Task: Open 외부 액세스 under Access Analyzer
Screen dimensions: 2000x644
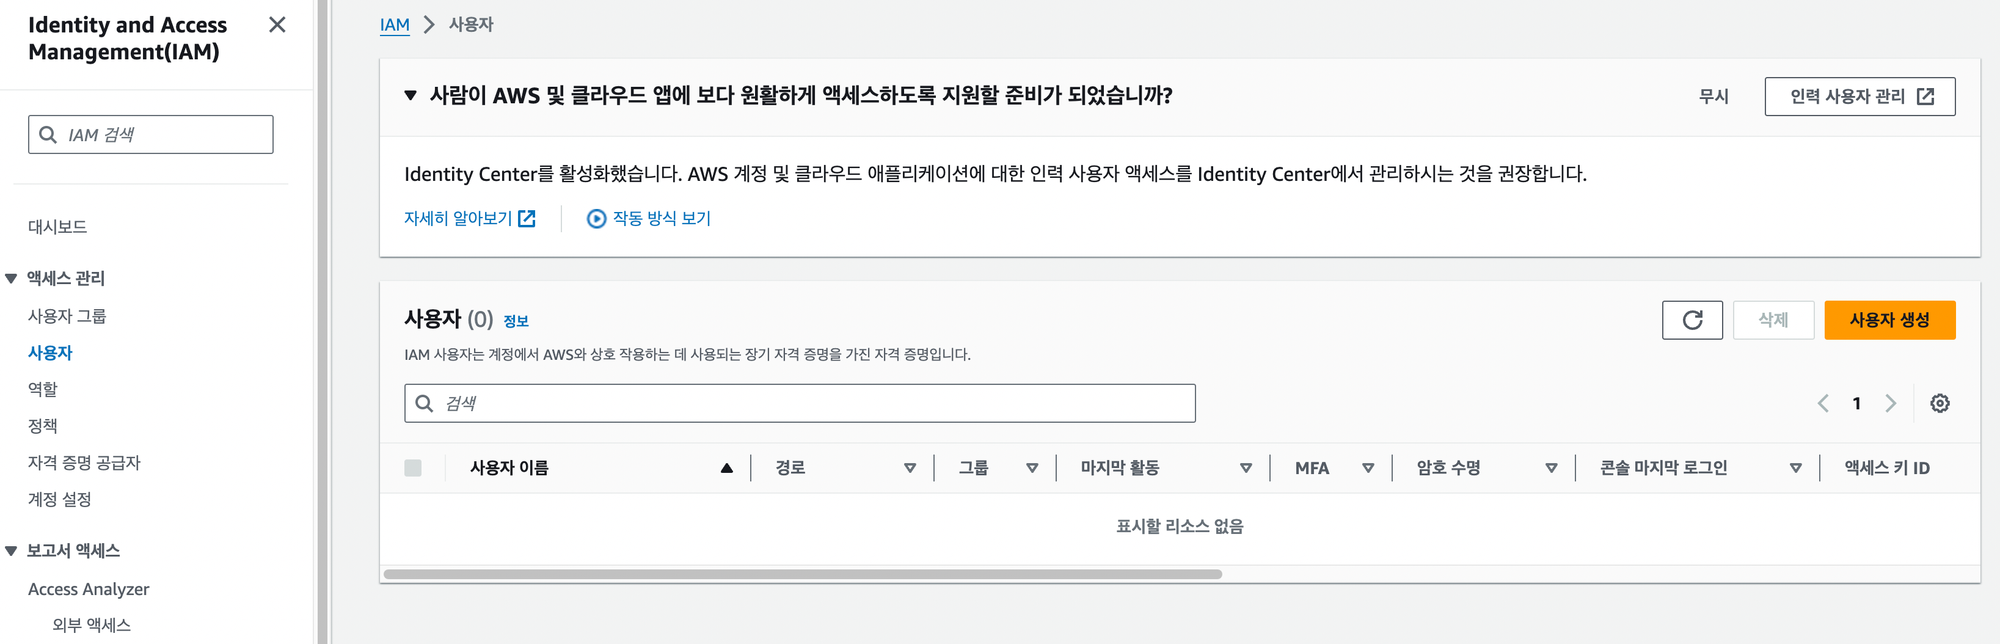Action: pos(92,625)
